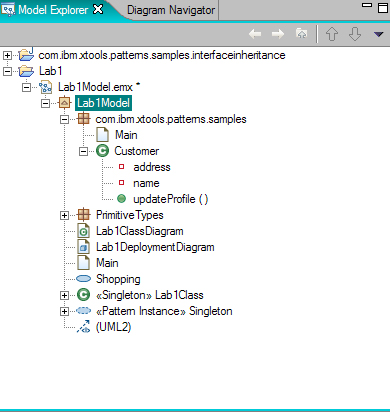
Task: Open the view menu dropdown triangle
Action: pos(378,34)
